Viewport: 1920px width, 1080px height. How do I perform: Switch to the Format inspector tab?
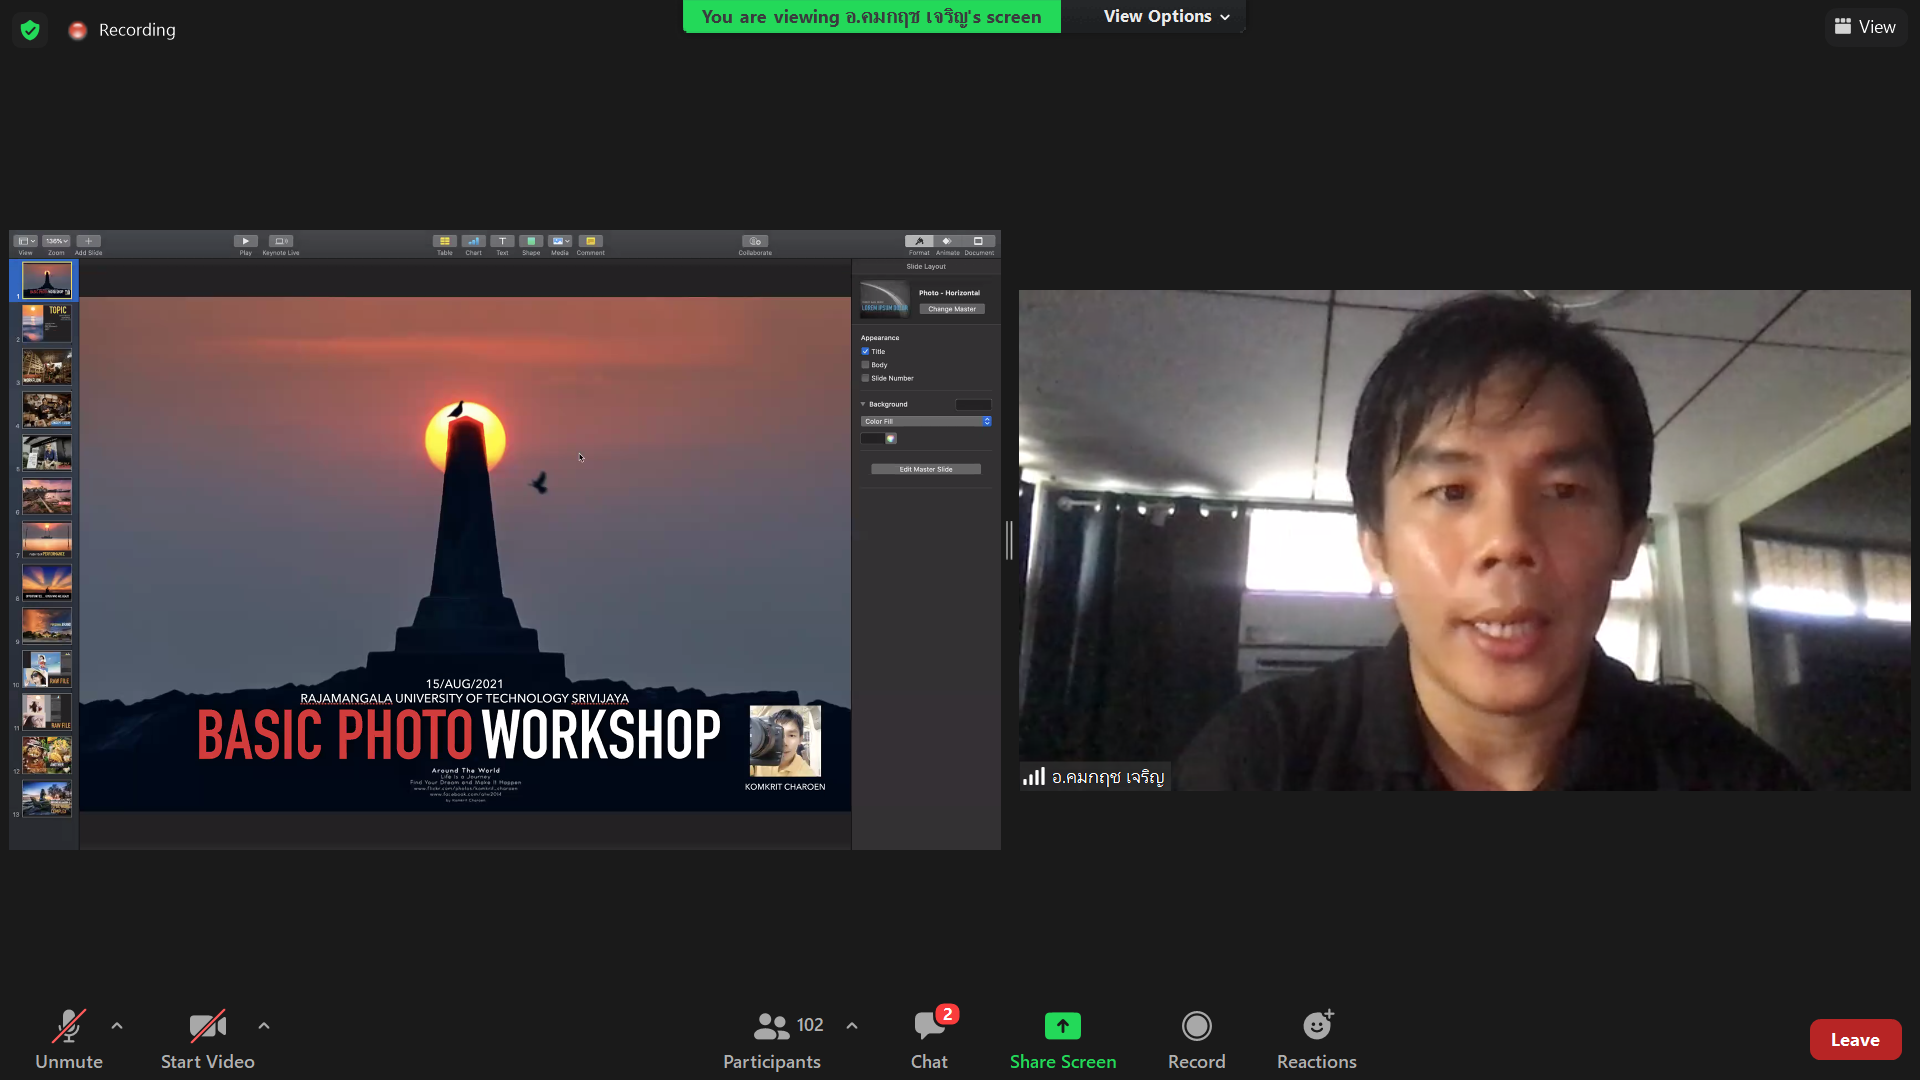(x=919, y=241)
